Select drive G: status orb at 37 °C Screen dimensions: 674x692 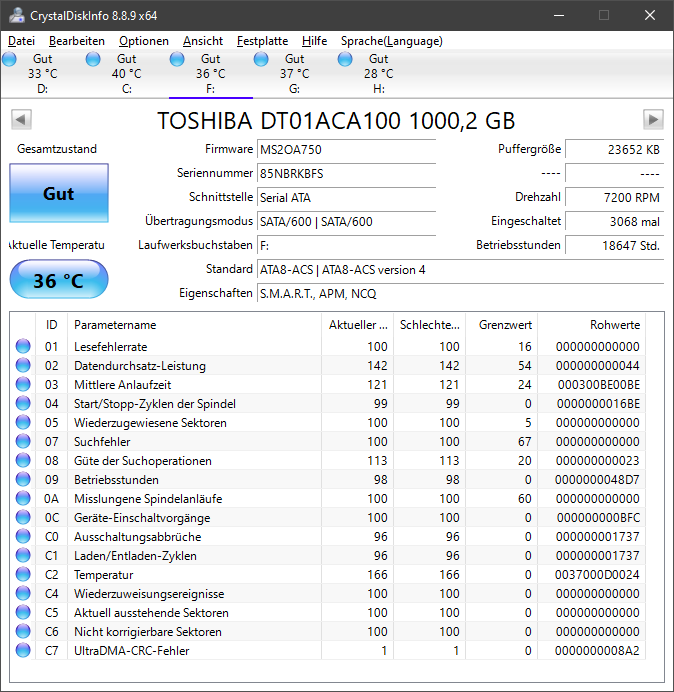(x=261, y=59)
